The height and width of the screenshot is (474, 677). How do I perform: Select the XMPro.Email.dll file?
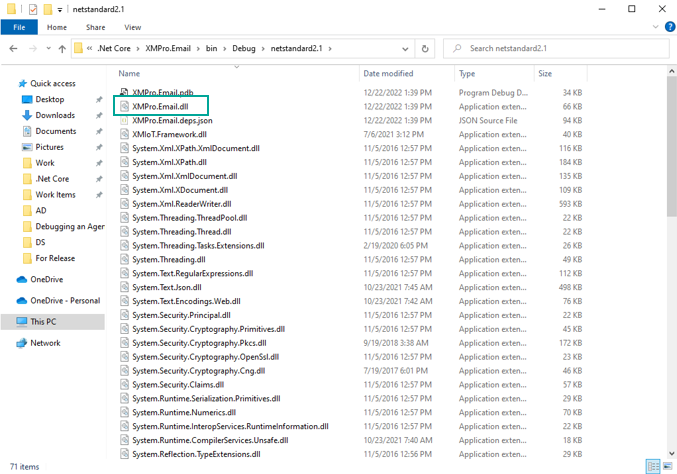tap(160, 106)
